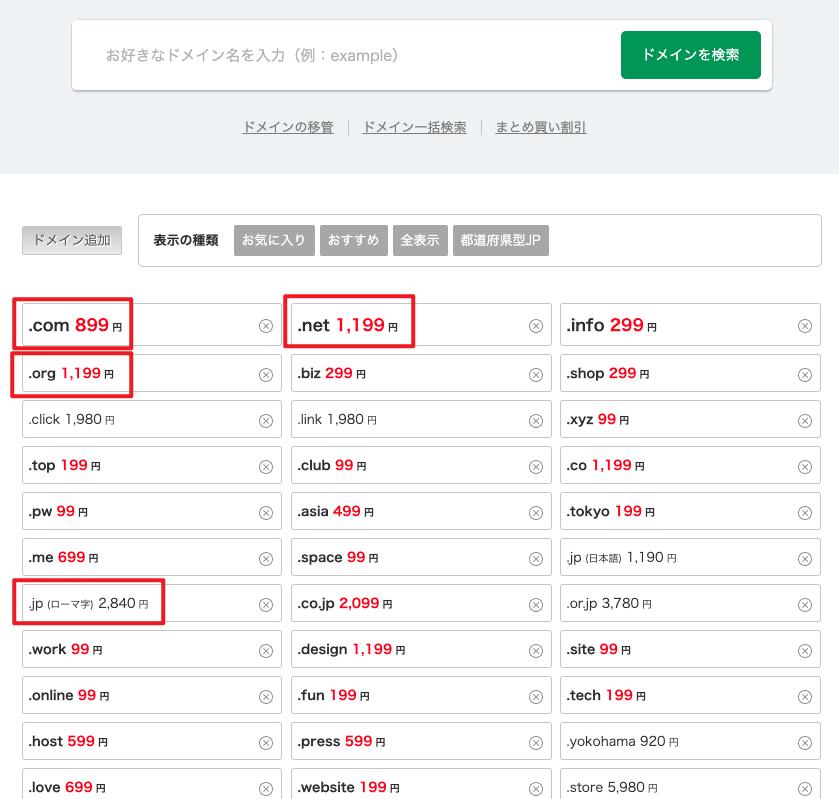839x799 pixels.
Task: Remove the .design domain entry
Action: [536, 649]
